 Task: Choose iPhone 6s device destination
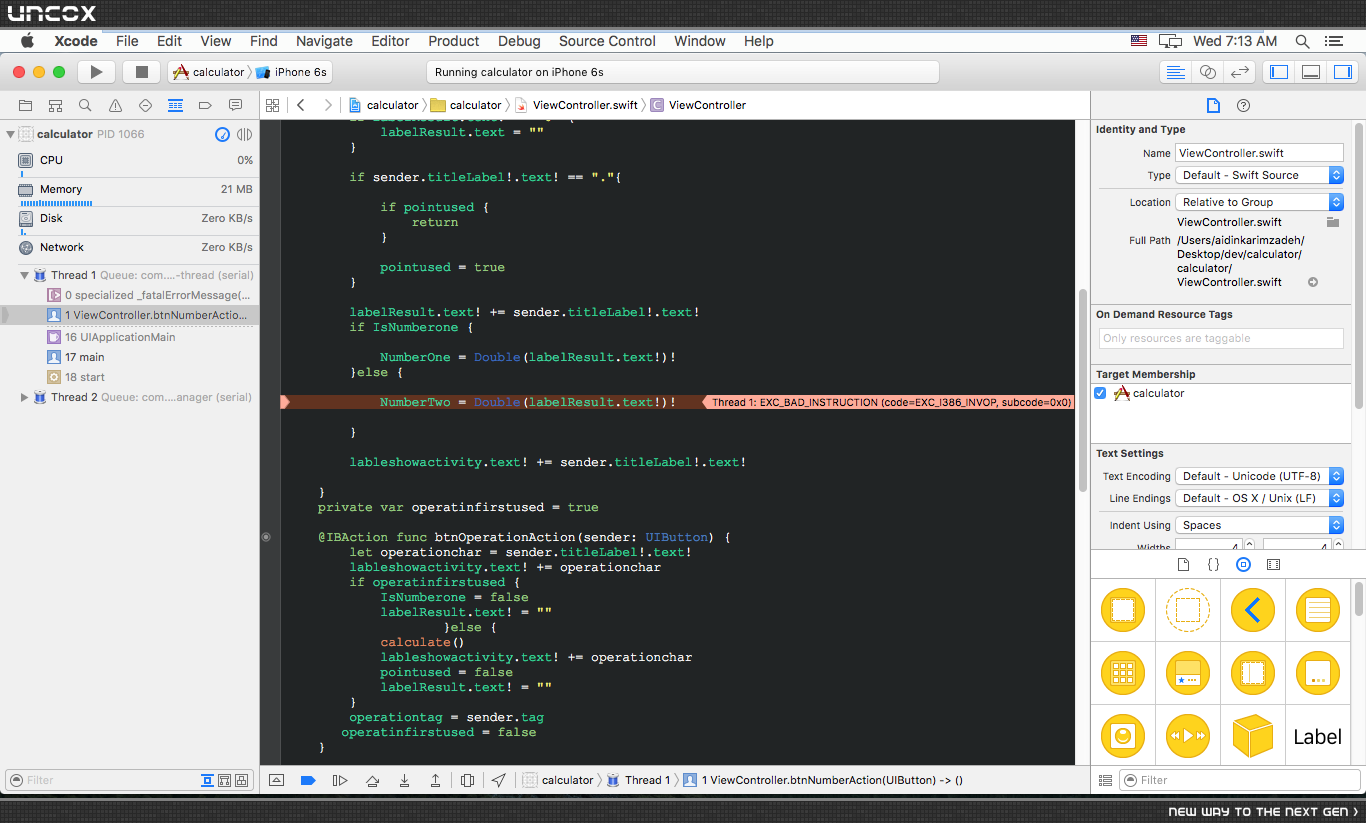[x=292, y=72]
